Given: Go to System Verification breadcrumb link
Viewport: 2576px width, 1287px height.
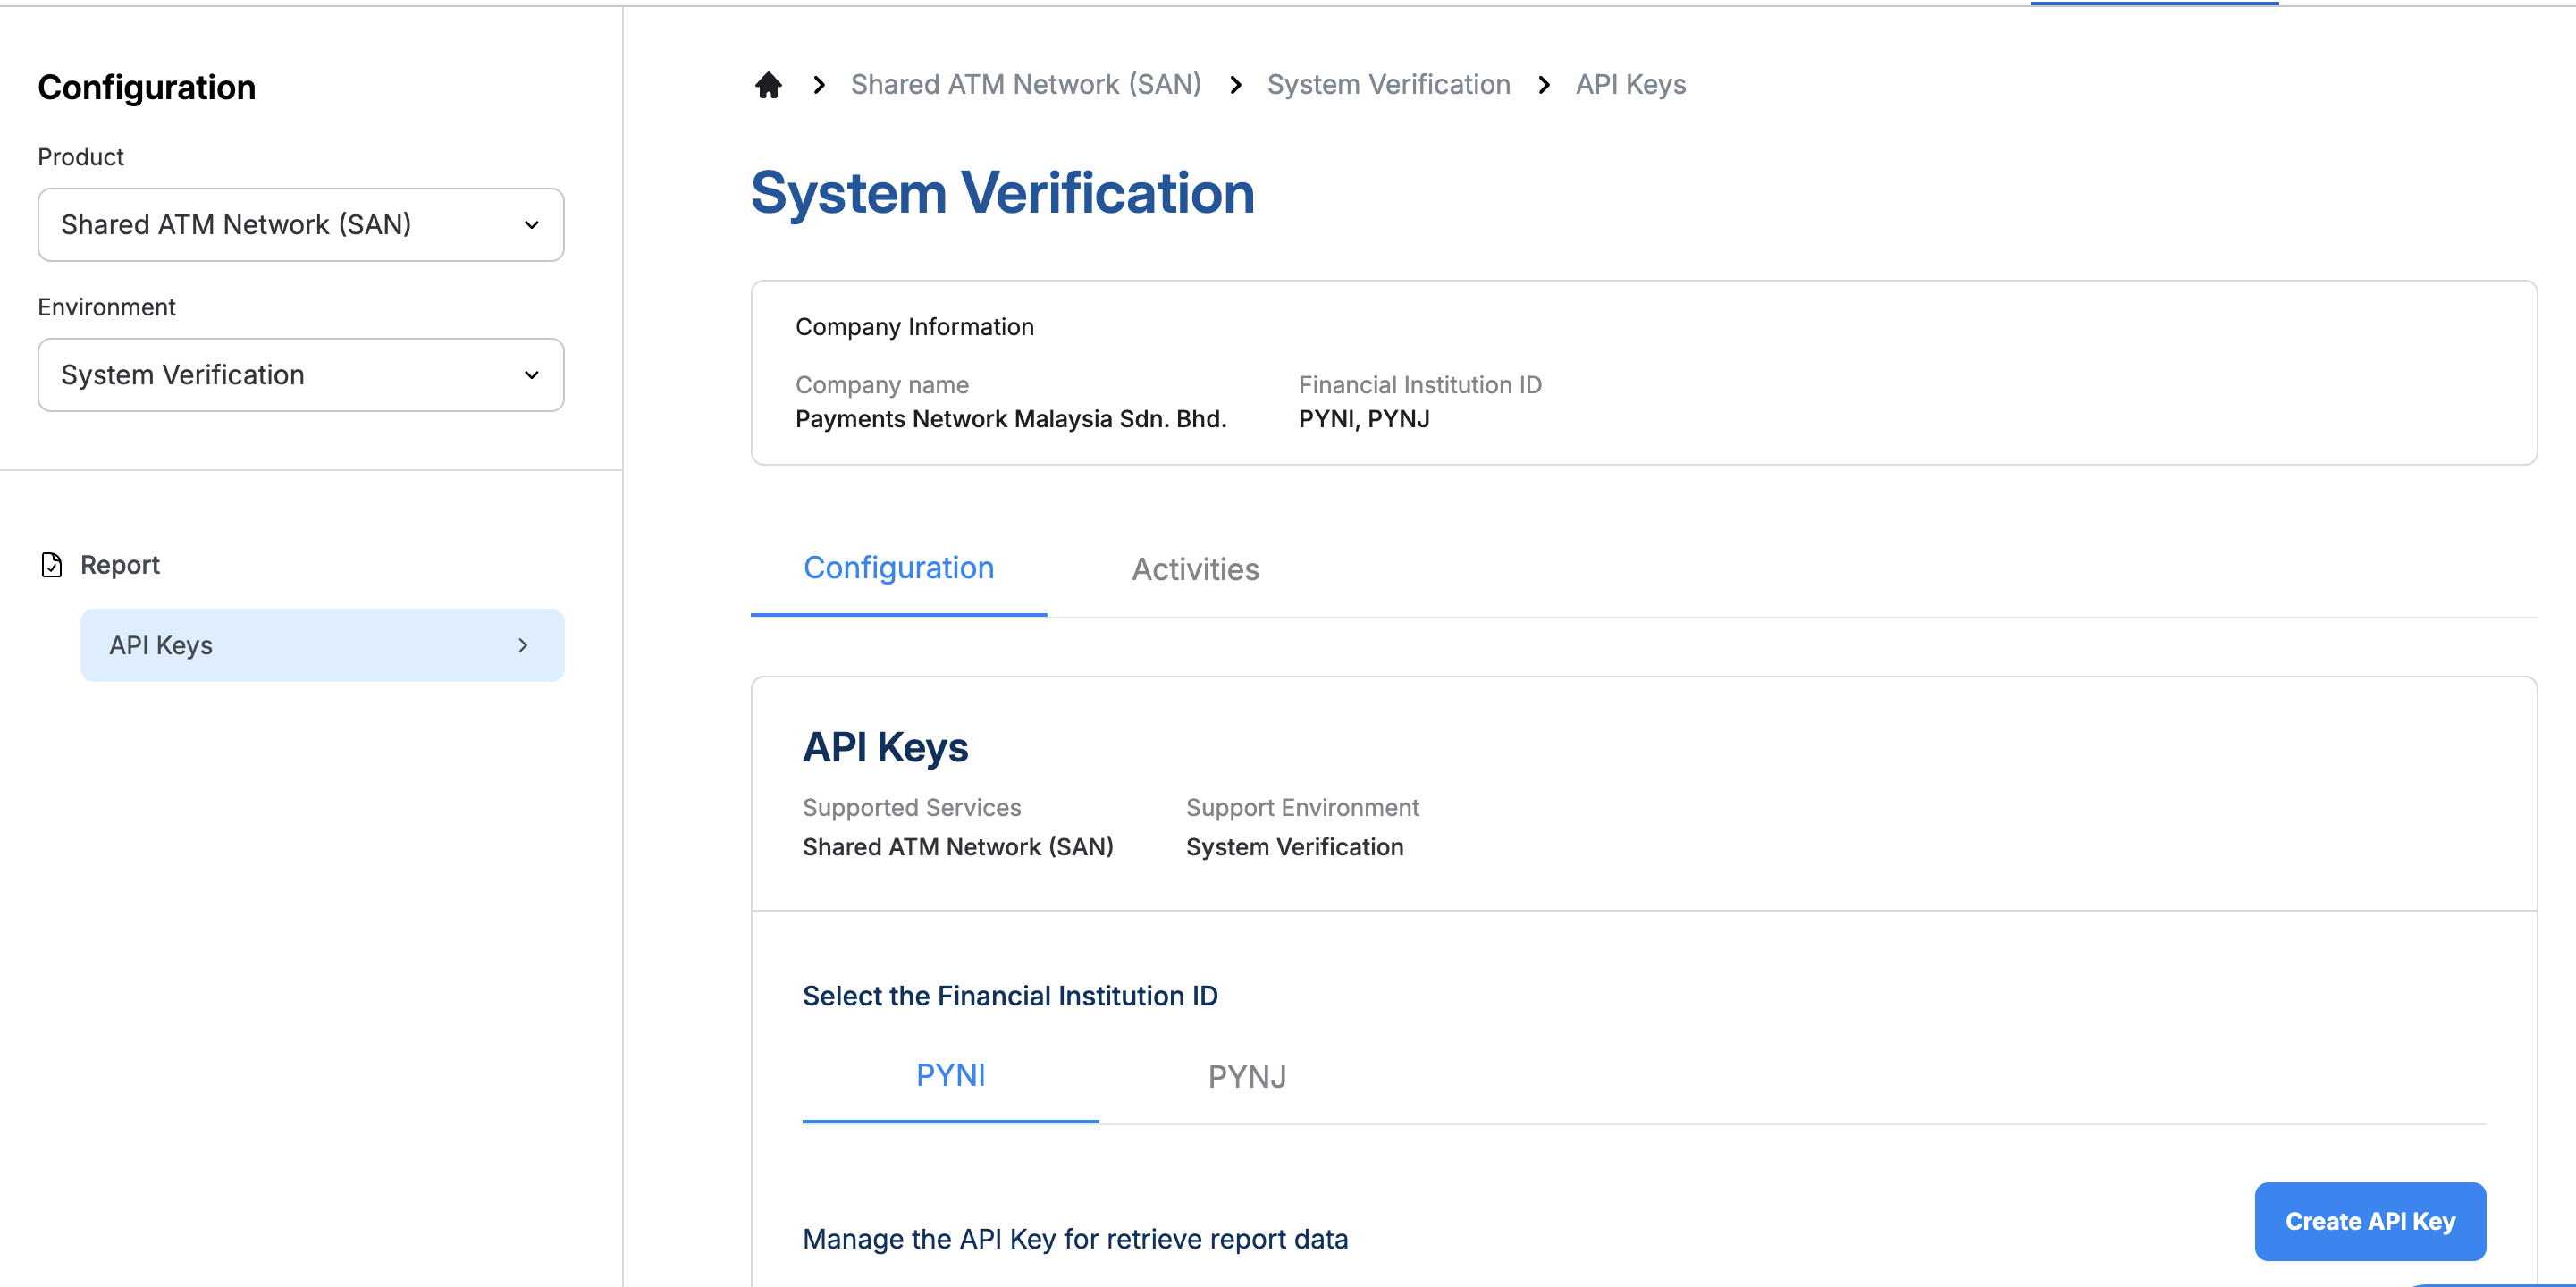Looking at the screenshot, I should click(1388, 85).
